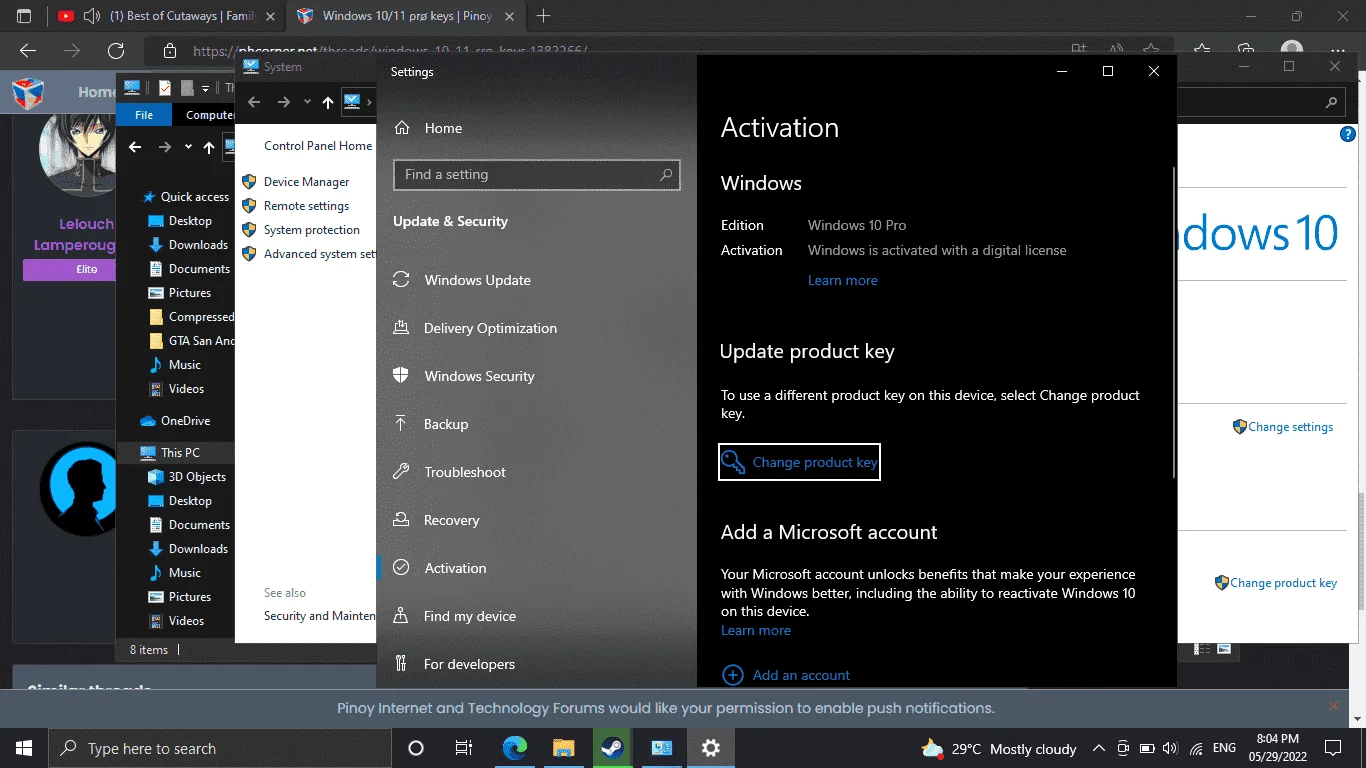Click the plus circle icon beside Add an account
The height and width of the screenshot is (768, 1366).
(x=733, y=675)
